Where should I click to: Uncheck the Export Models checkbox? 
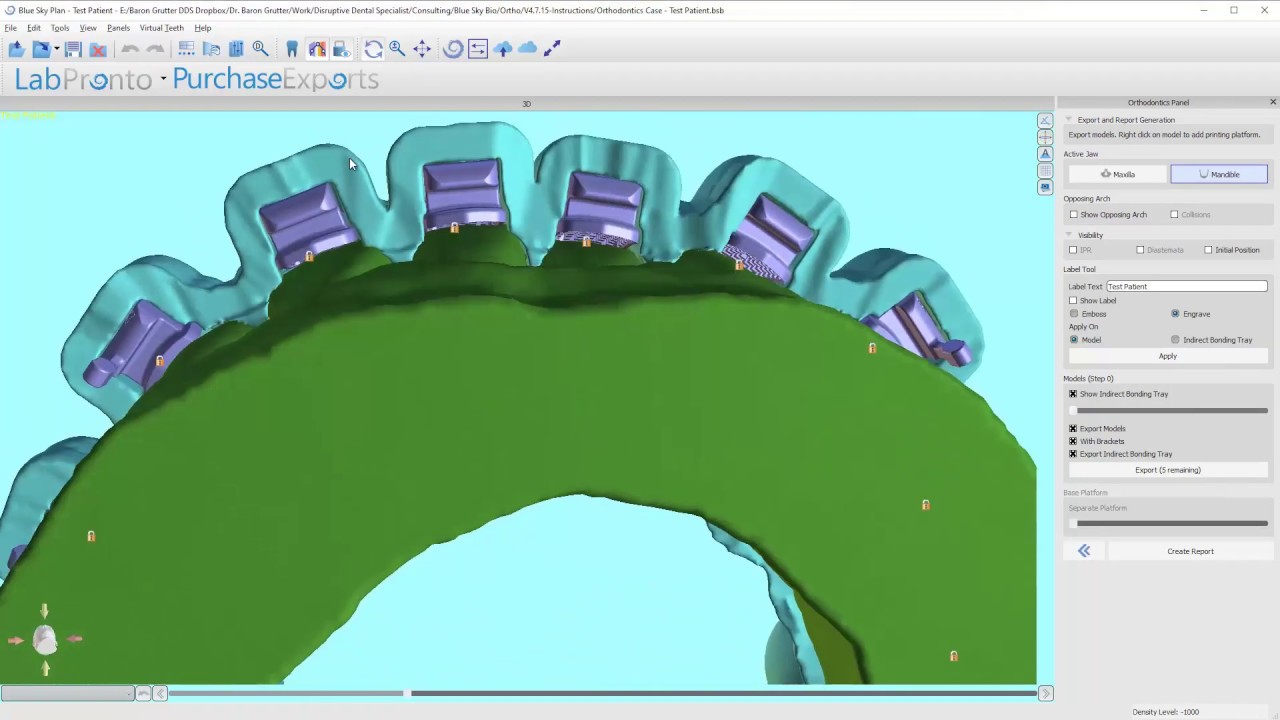click(1073, 429)
